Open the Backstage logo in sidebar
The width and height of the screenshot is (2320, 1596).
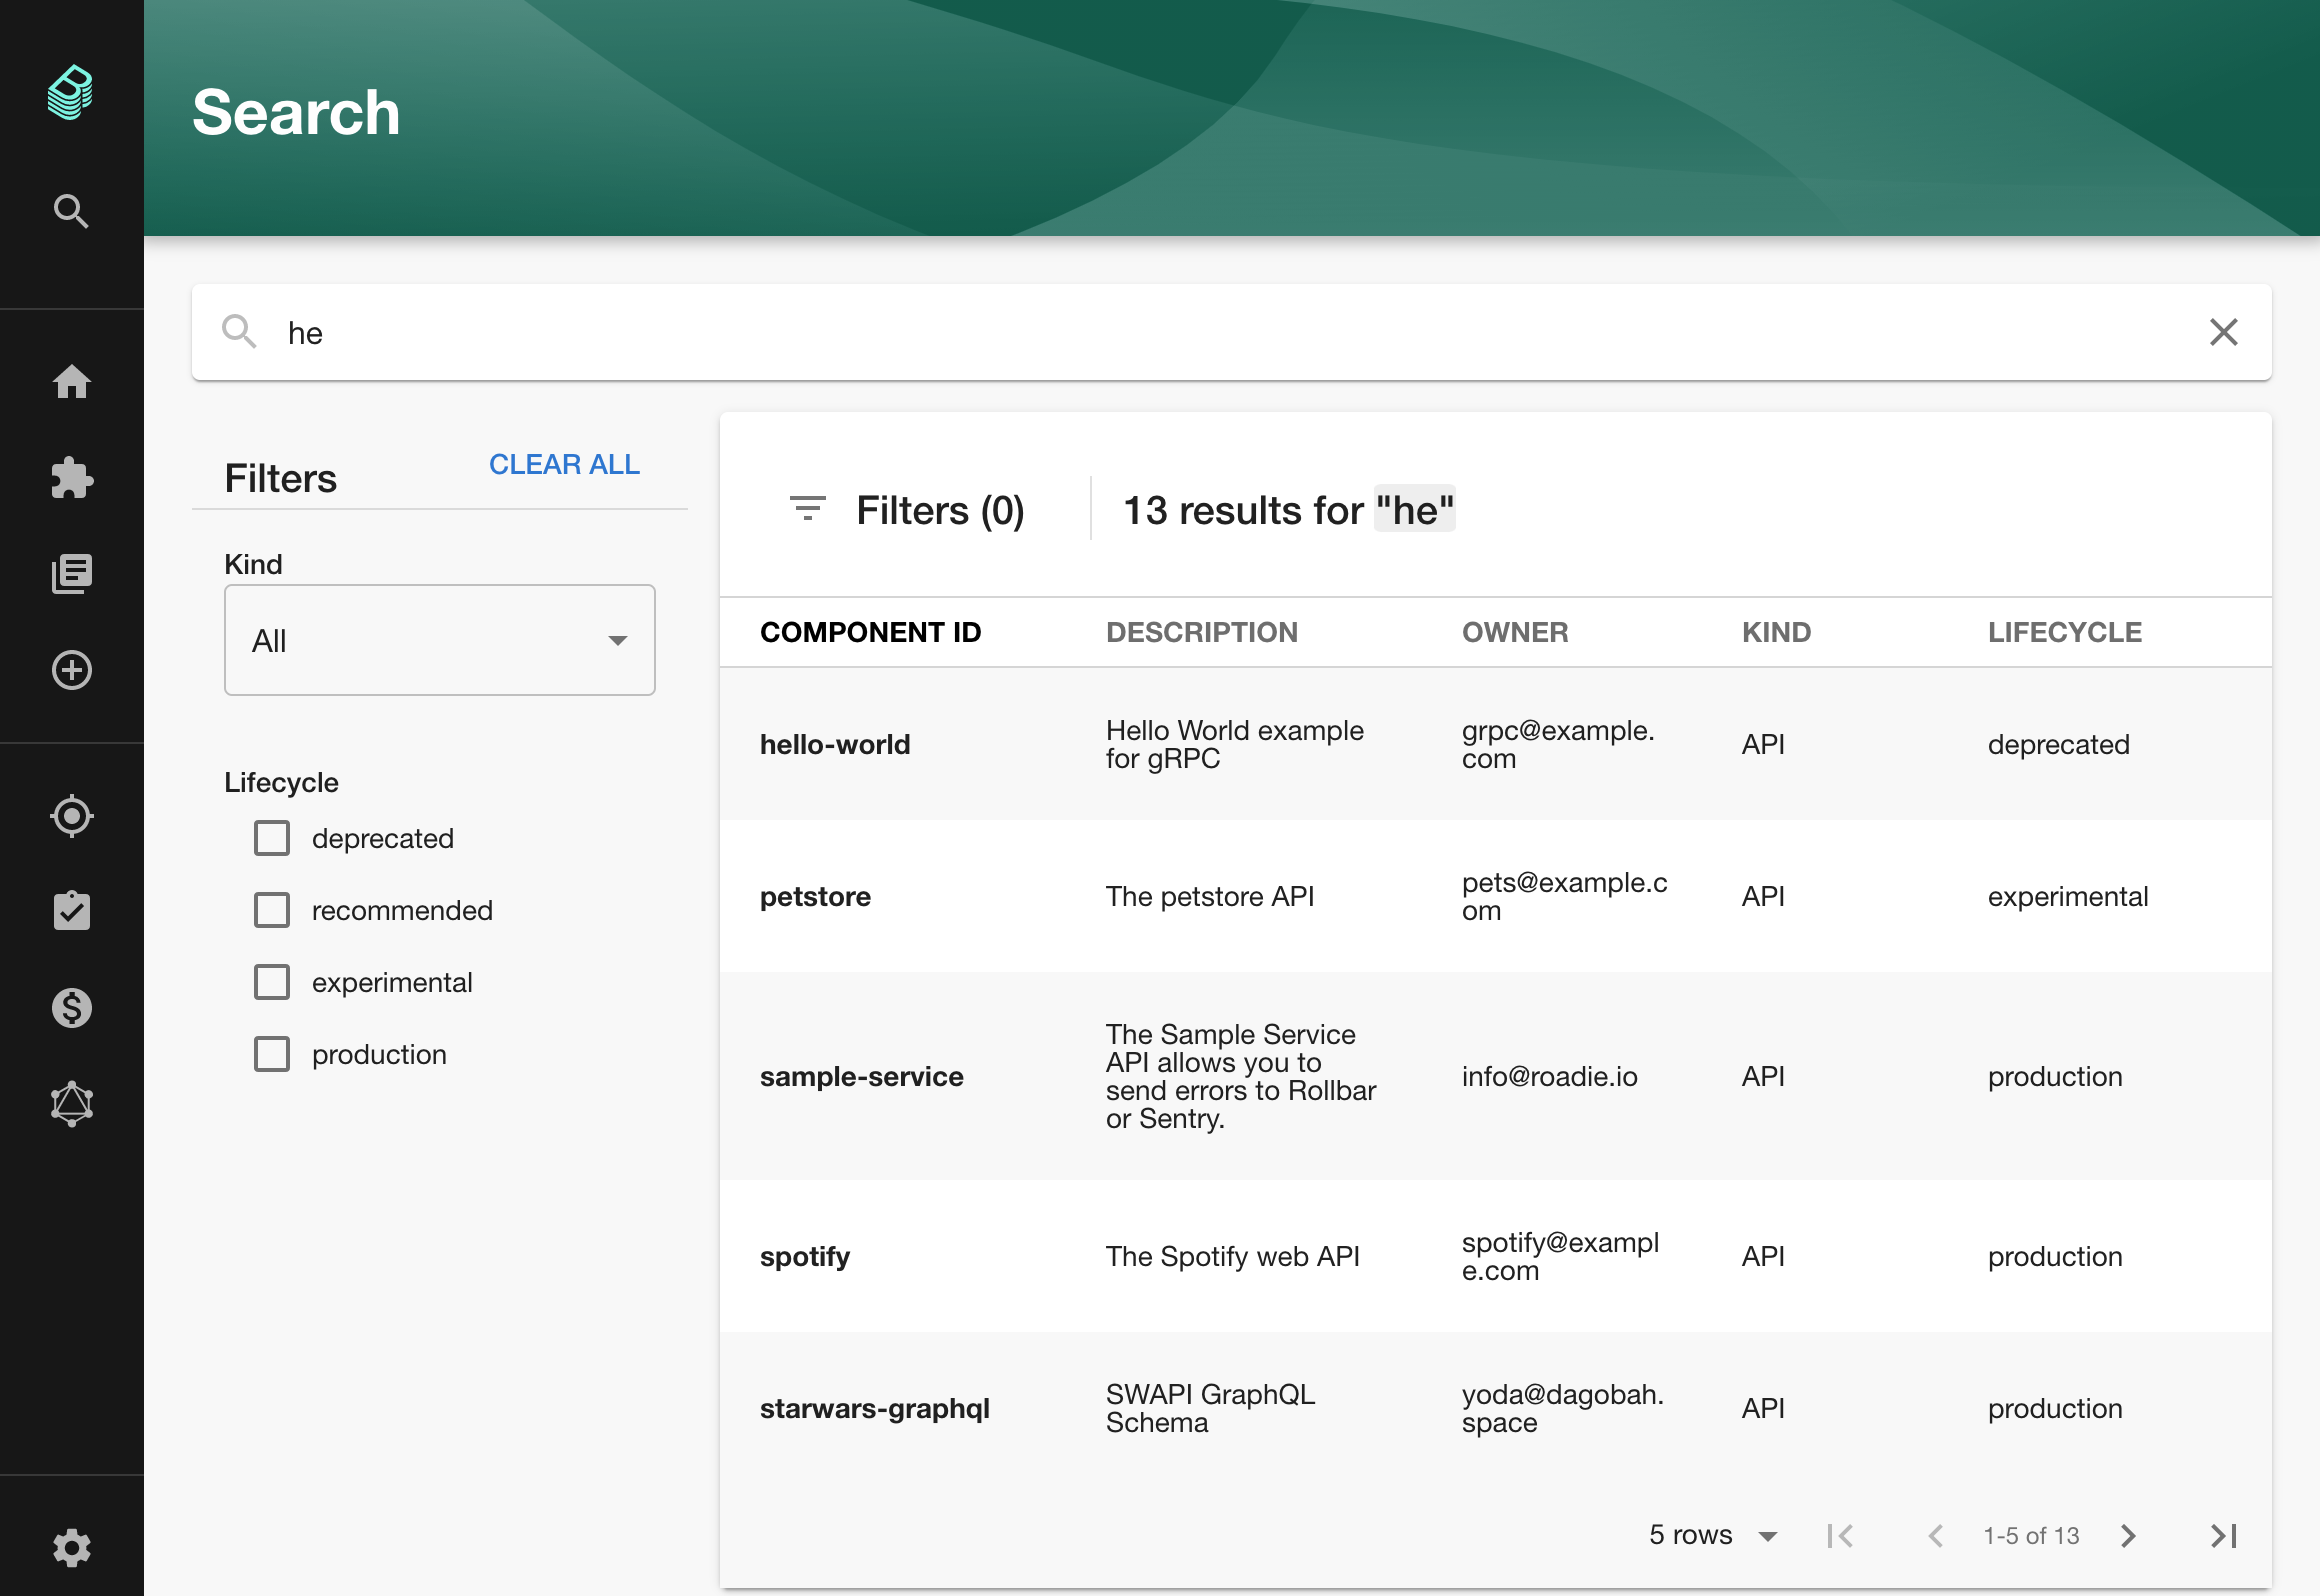pos(70,93)
